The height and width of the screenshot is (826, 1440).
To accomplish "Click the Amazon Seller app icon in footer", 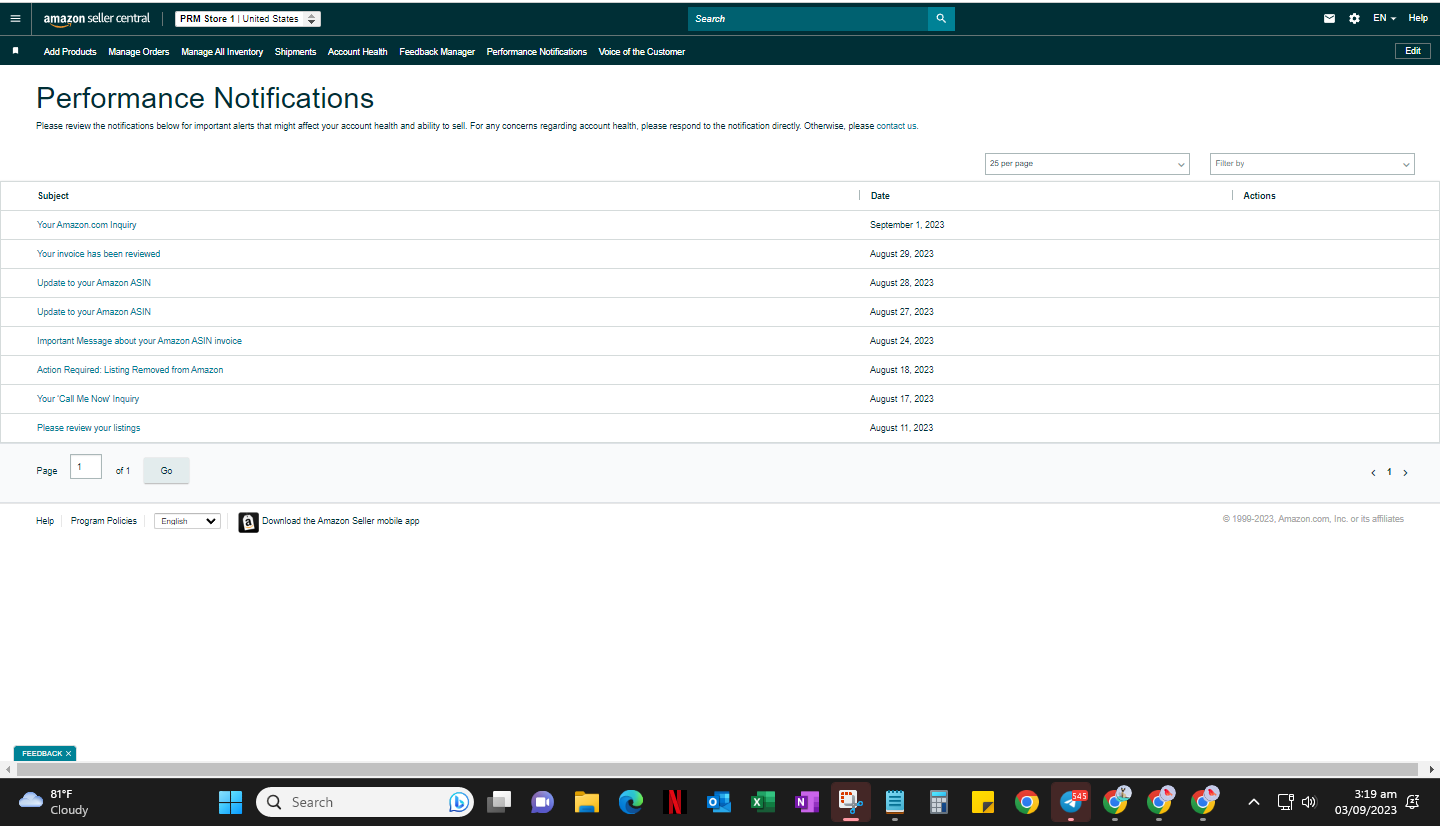I will (248, 522).
